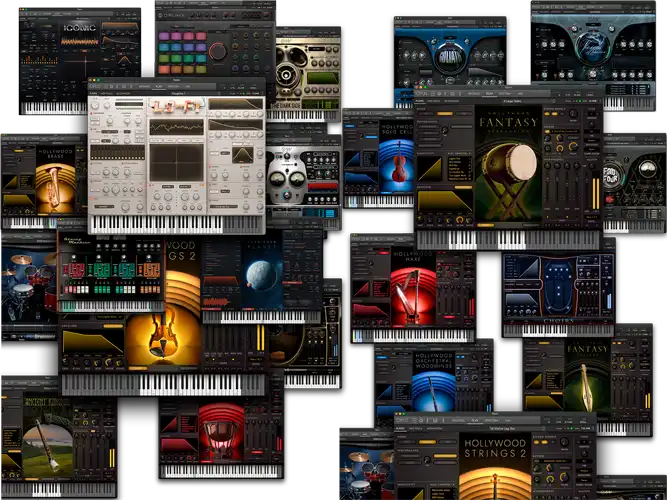Viewport: 667px width, 500px height.
Task: Open the preset name selector in Lo-Fi window
Action: click(179, 93)
